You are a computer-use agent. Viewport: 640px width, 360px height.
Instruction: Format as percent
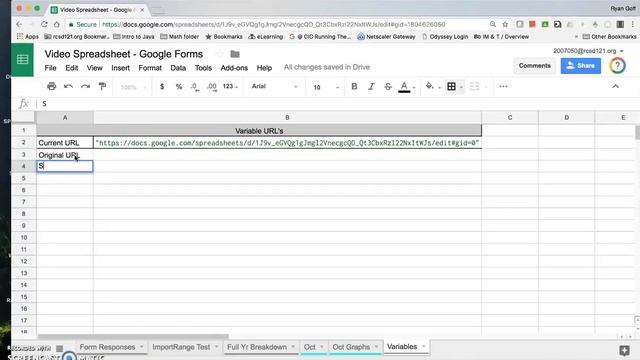(x=179, y=87)
